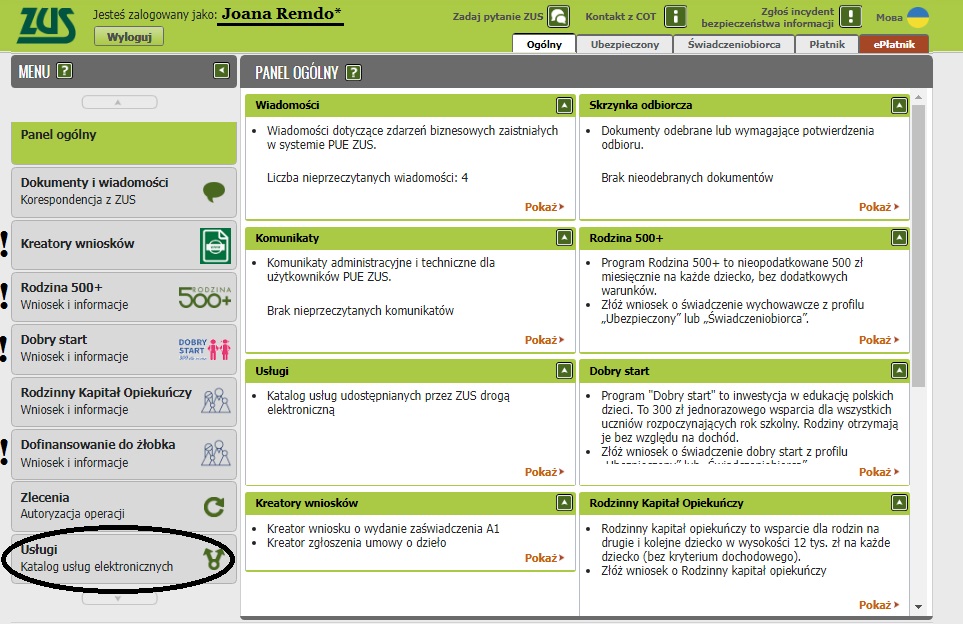
Task: Click the security incident exclamation icon
Action: point(850,17)
